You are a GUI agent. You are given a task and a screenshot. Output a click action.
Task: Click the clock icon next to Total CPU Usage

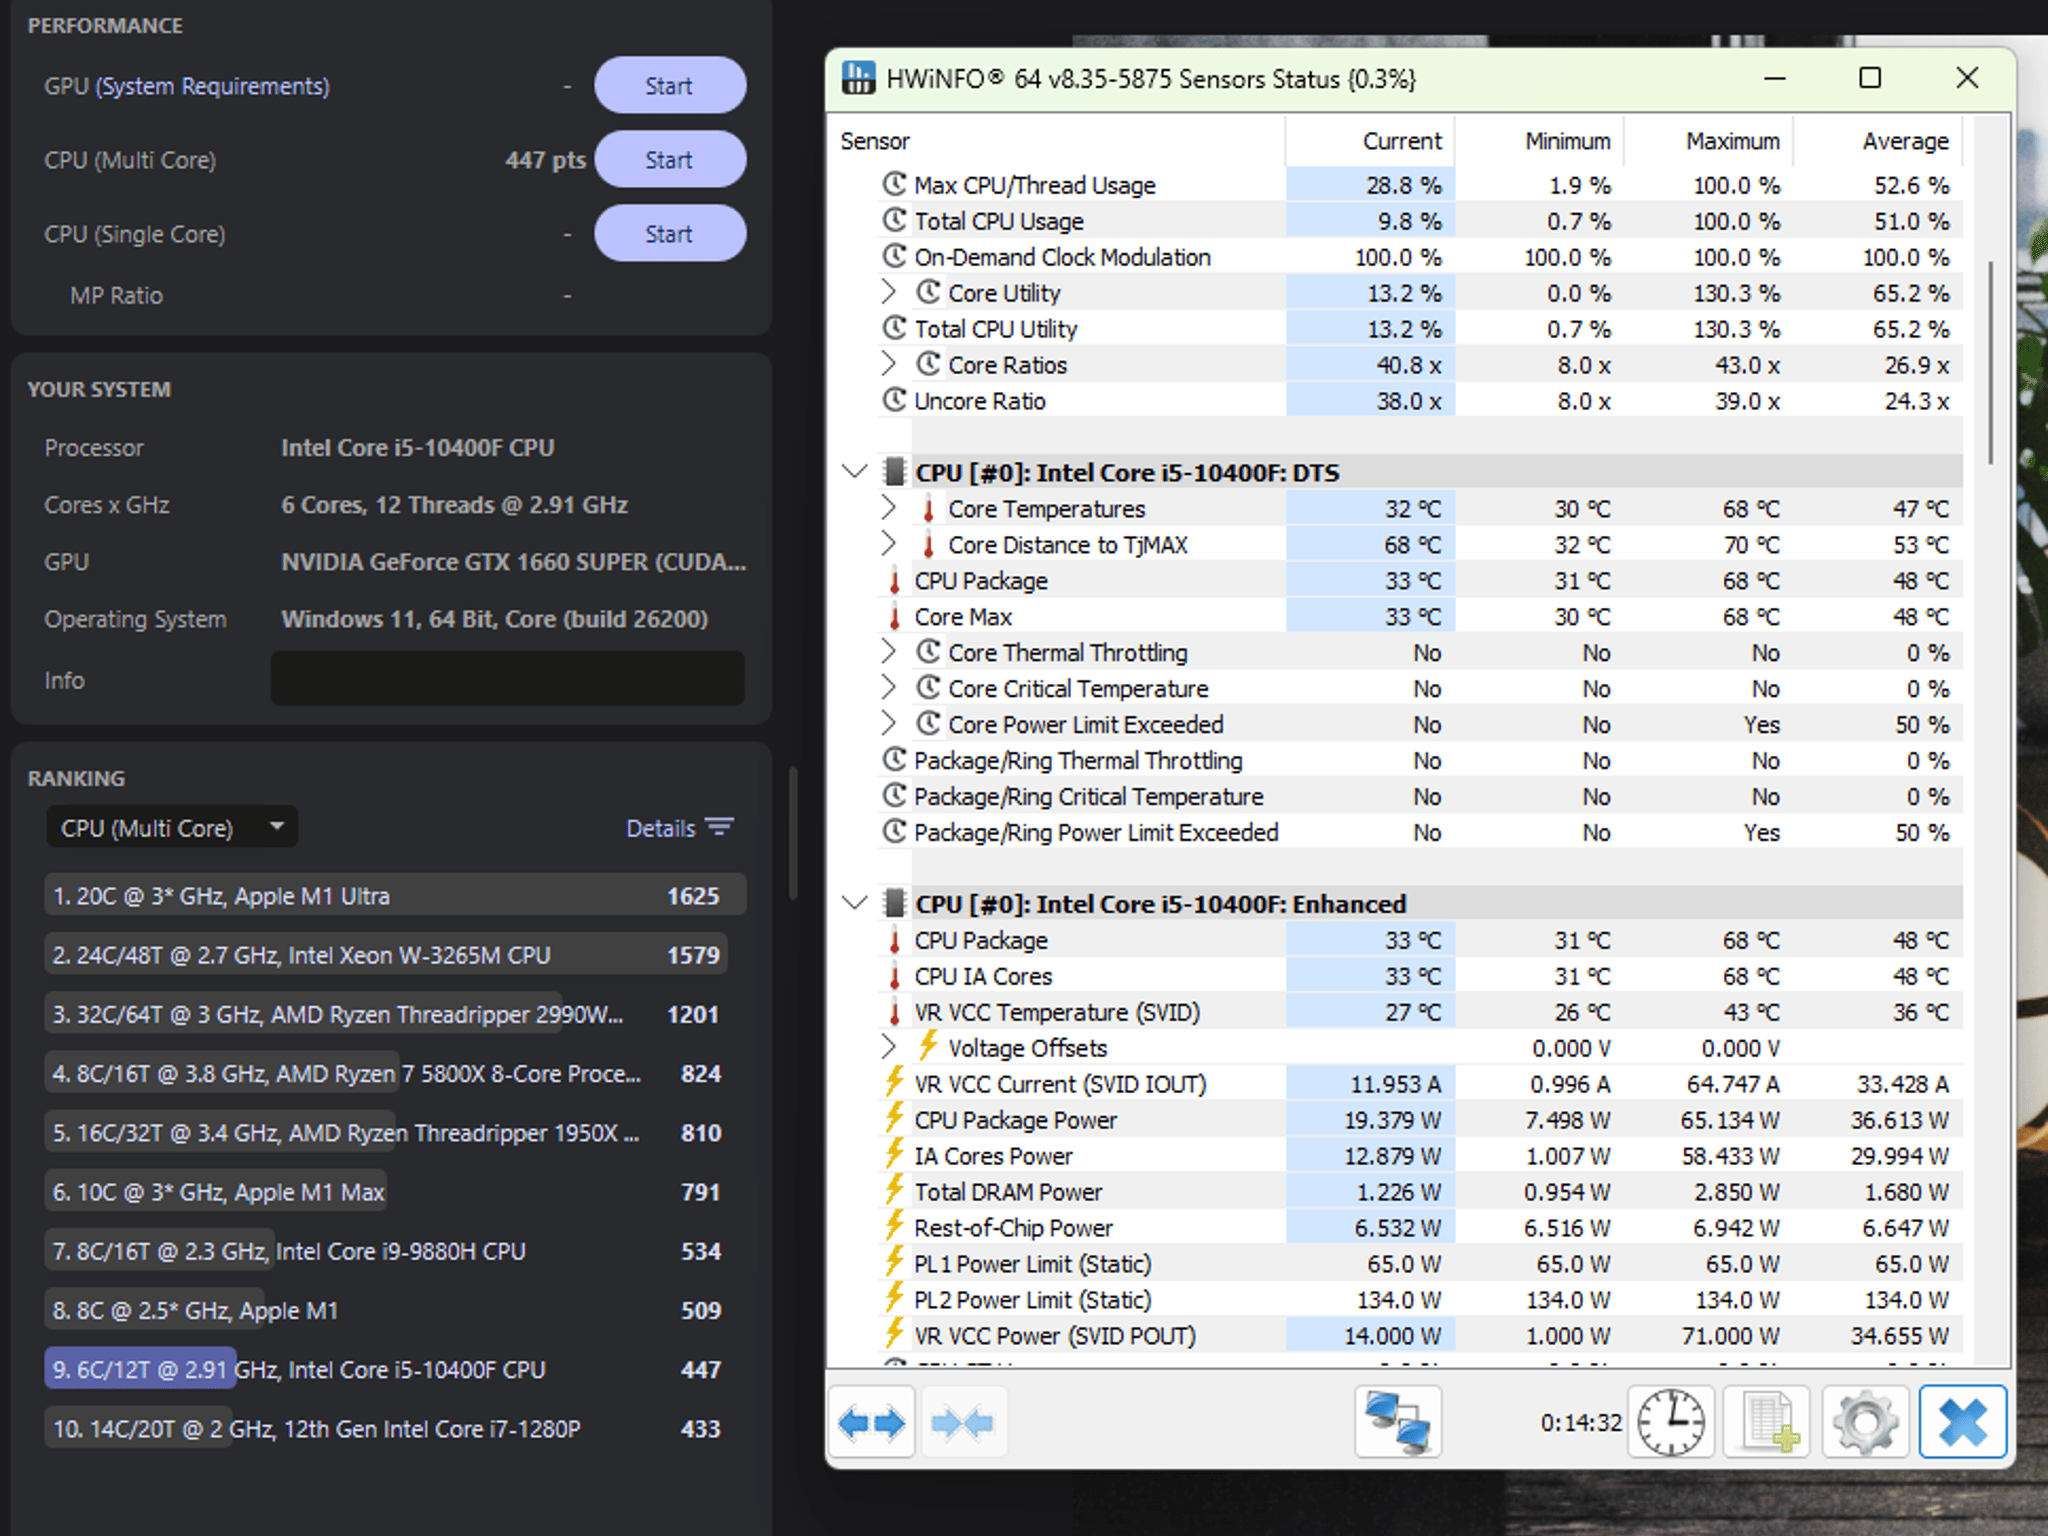pos(895,220)
